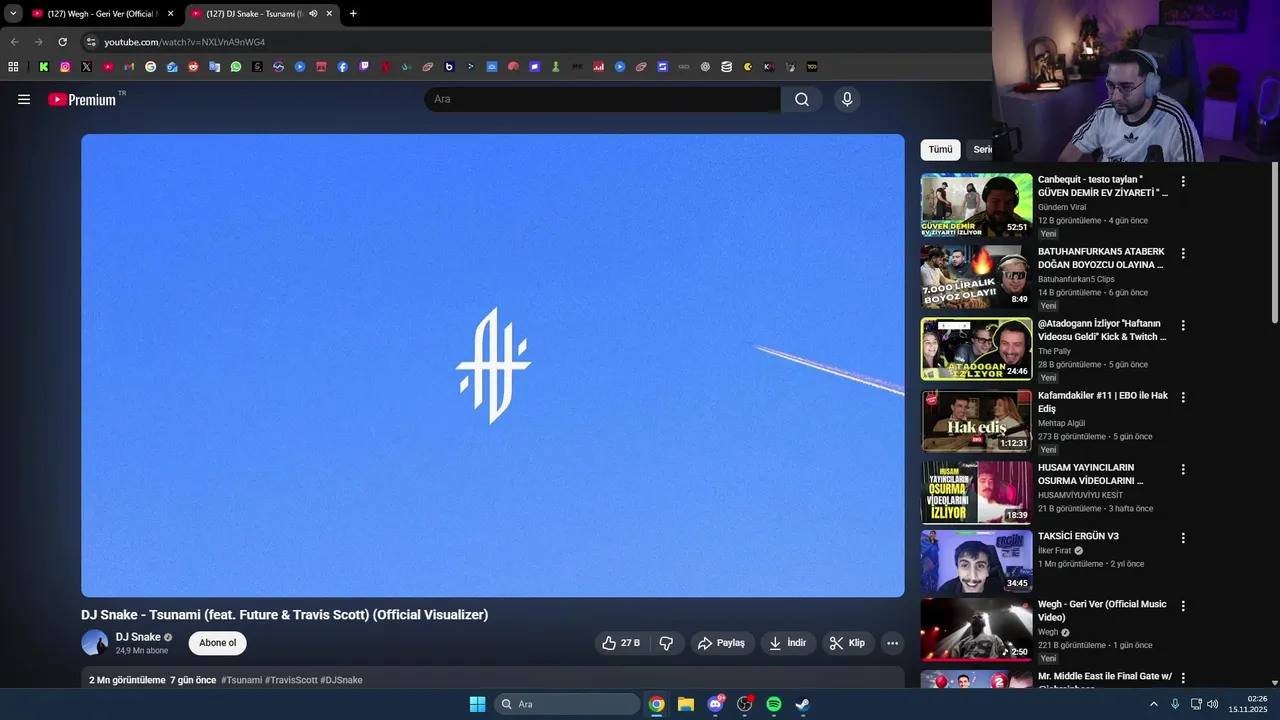
Task: Click the #DJSnake hashtag
Action: tap(341, 680)
